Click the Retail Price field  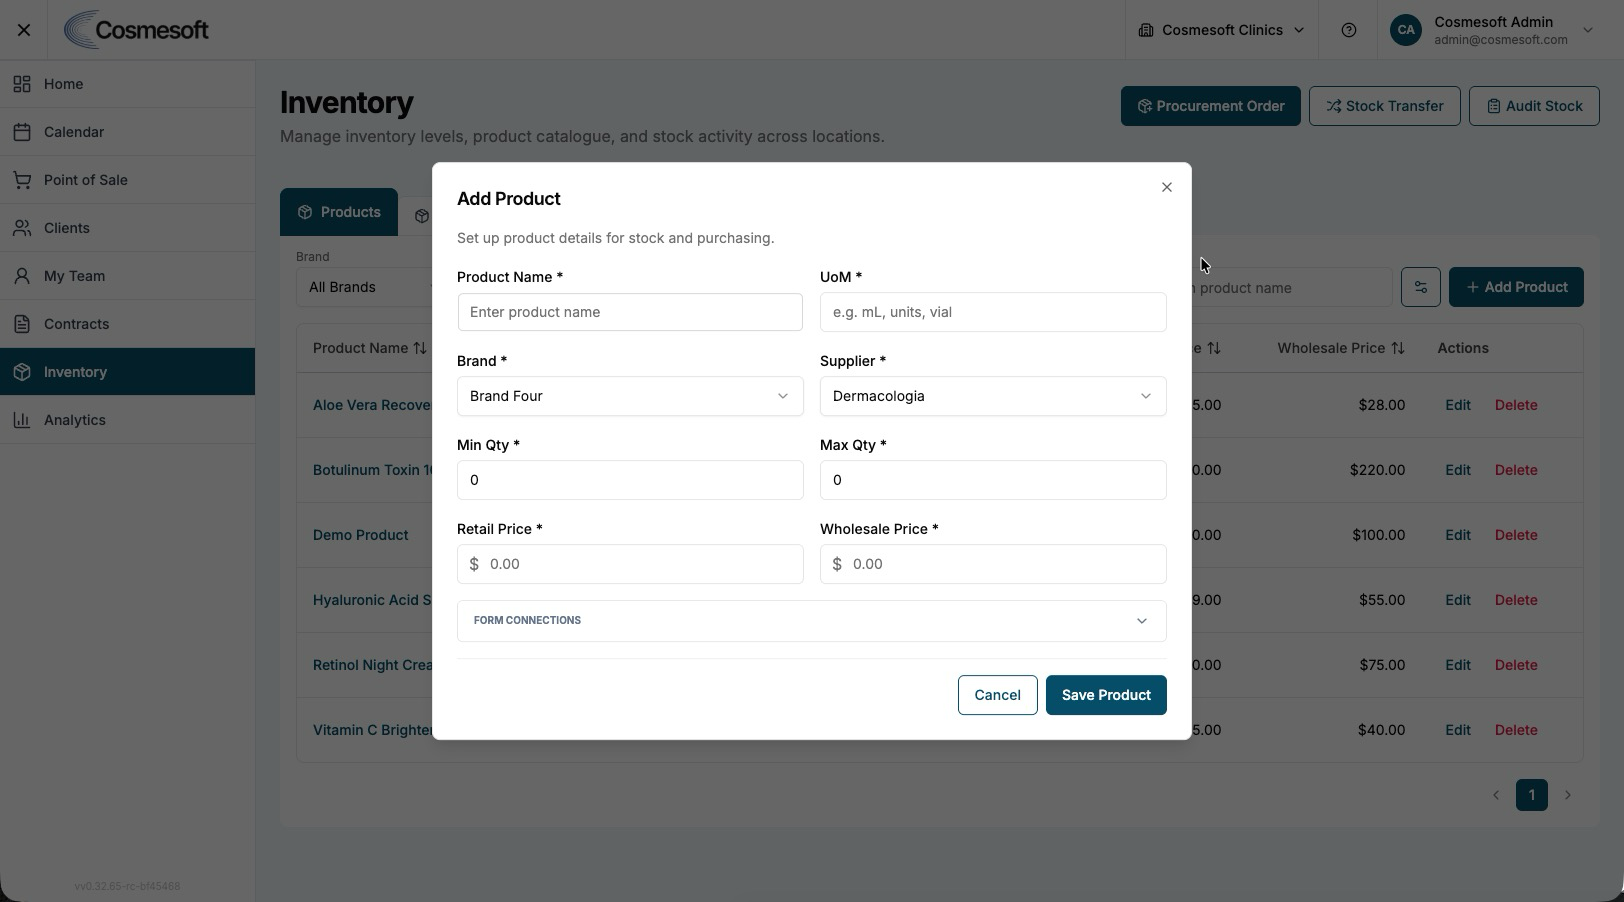coord(630,564)
